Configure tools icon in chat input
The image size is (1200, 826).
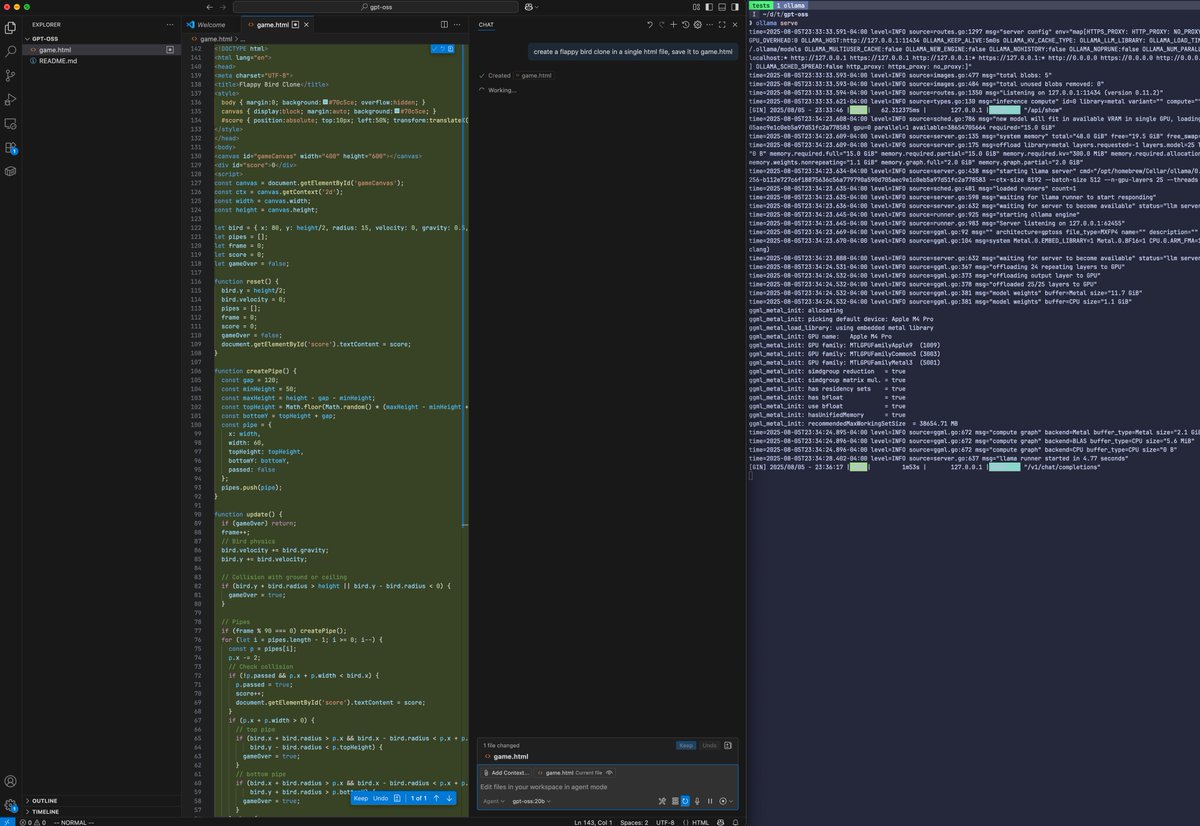coord(662,801)
